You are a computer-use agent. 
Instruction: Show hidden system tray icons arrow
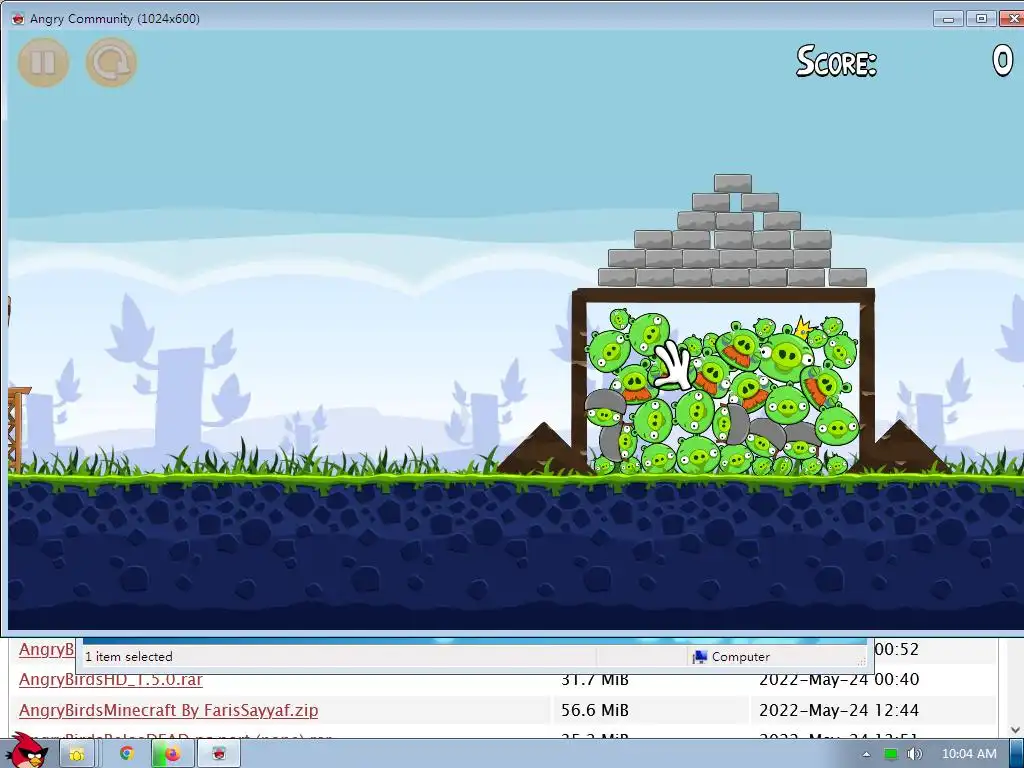(866, 754)
